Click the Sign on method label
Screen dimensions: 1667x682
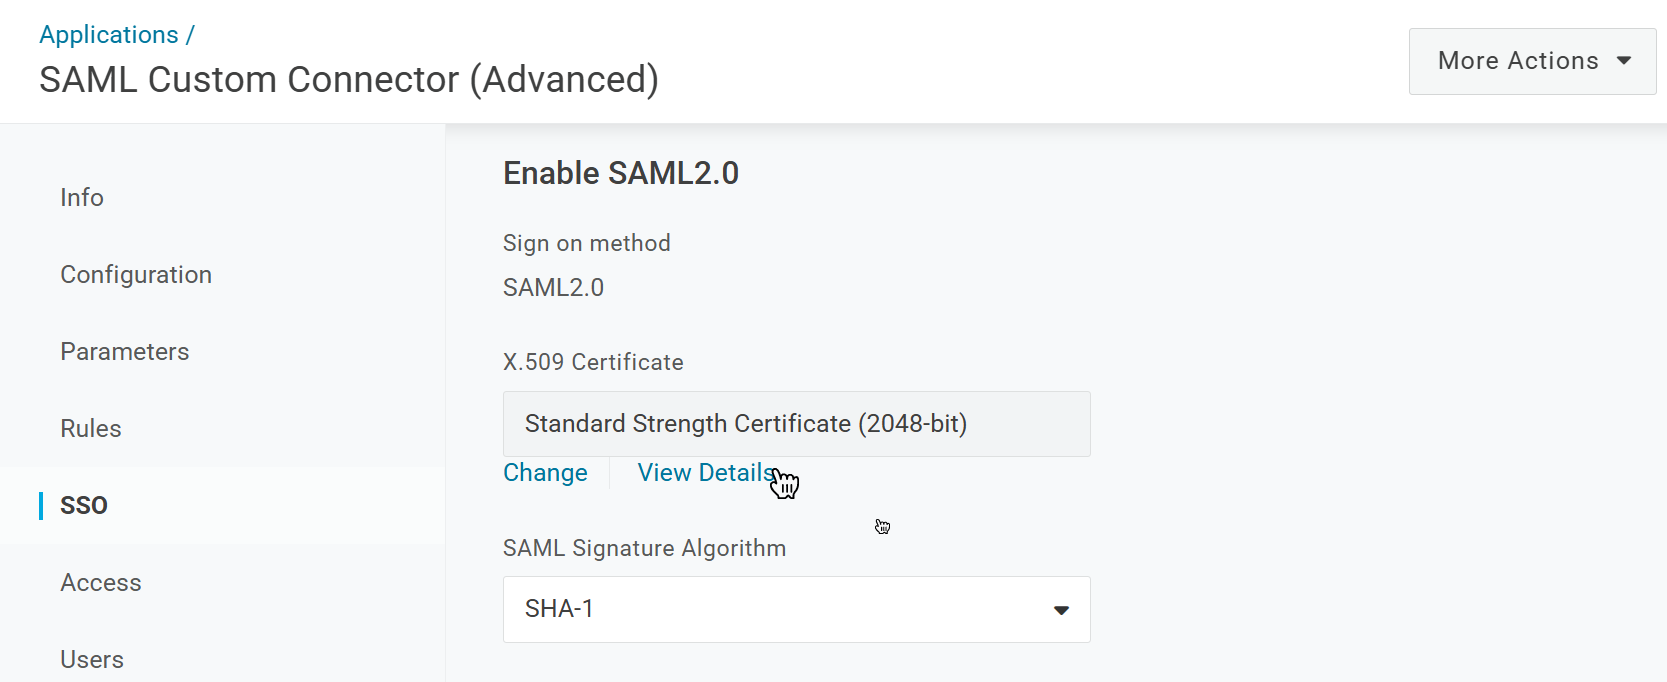(587, 244)
